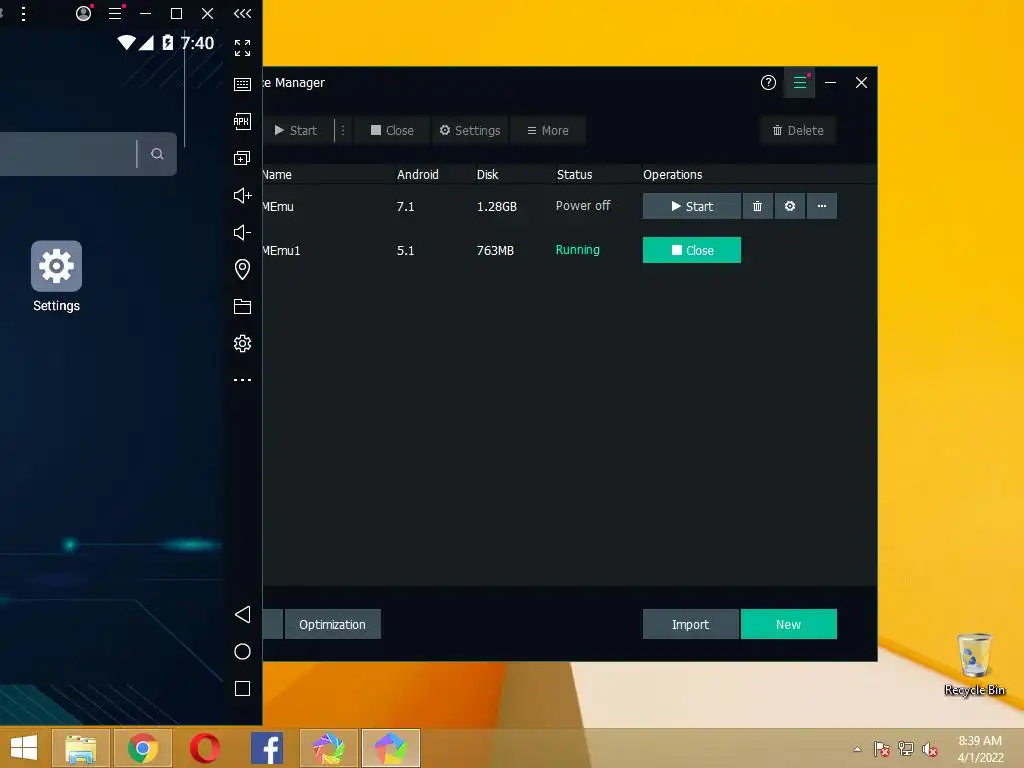The height and width of the screenshot is (768, 1024).
Task: Click the muted volume tray icon
Action: pos(930,749)
